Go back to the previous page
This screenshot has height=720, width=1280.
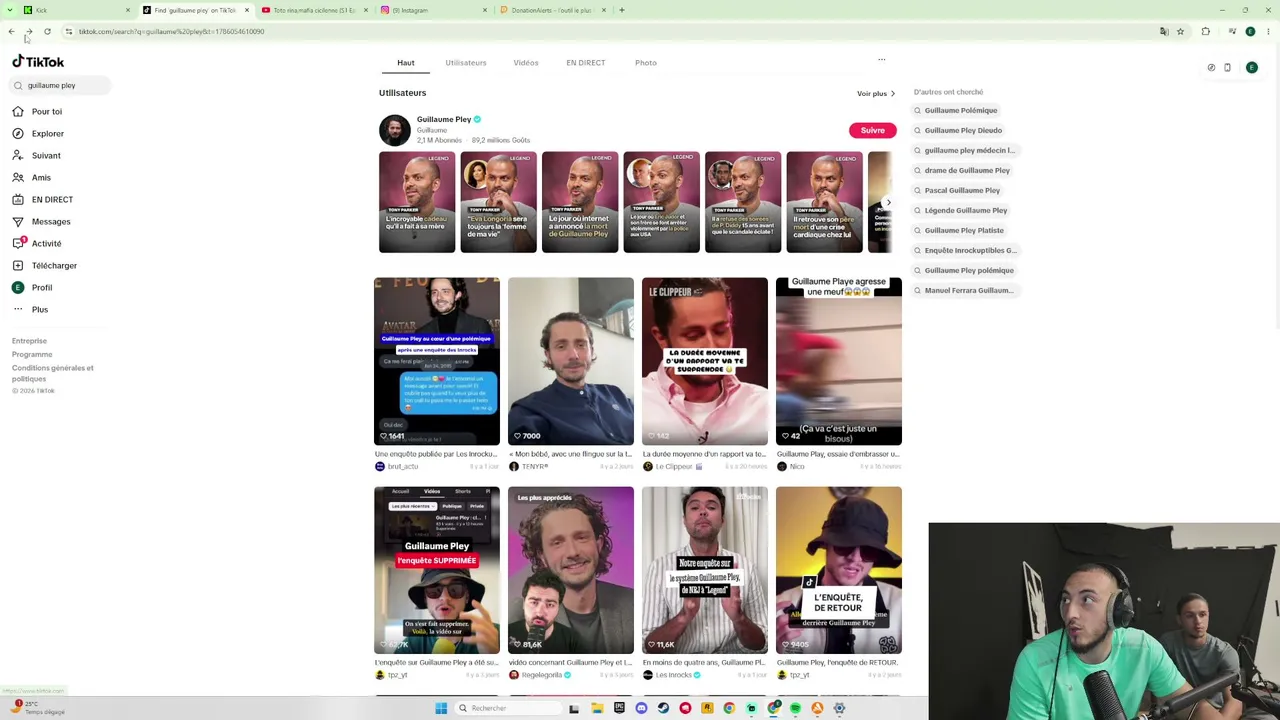pyautogui.click(x=11, y=32)
